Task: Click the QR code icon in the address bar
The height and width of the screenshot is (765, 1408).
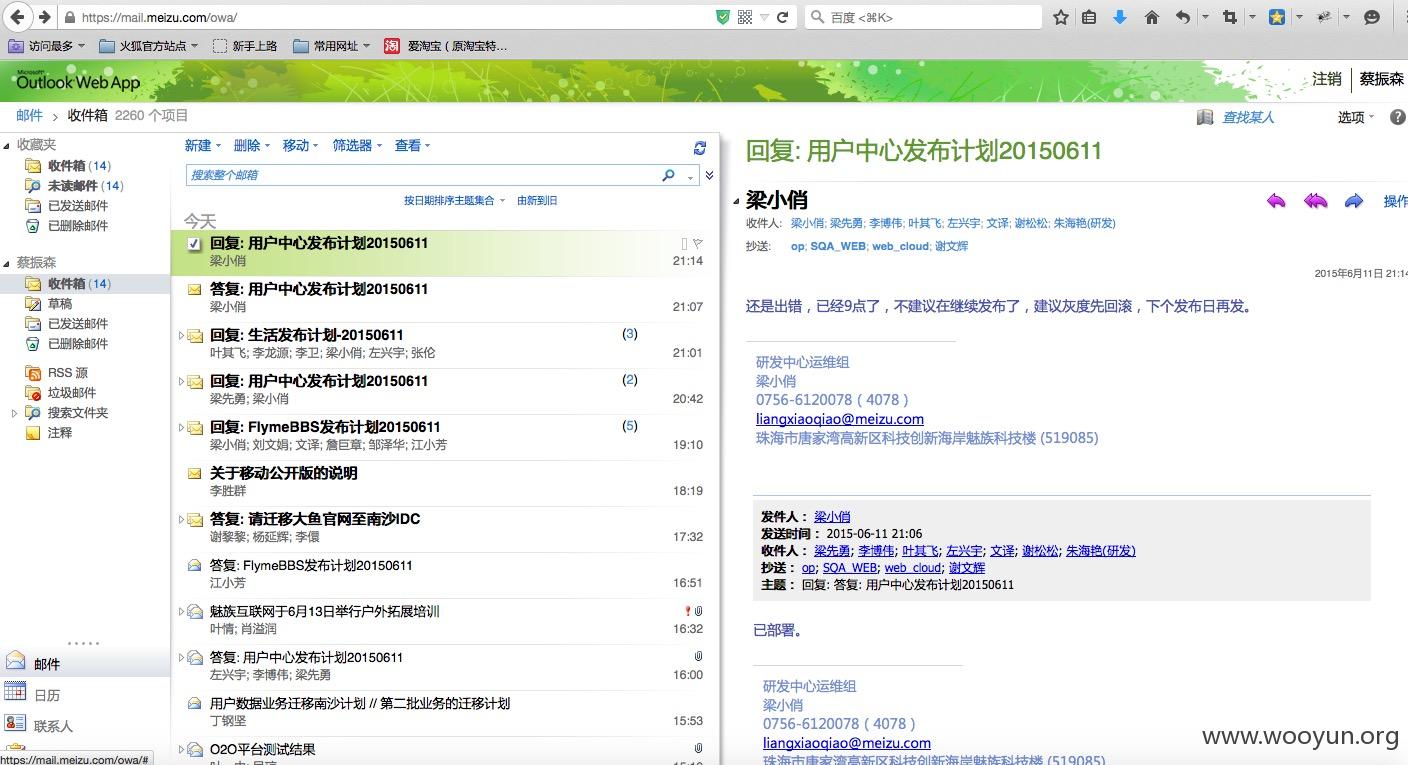Action: tap(745, 17)
